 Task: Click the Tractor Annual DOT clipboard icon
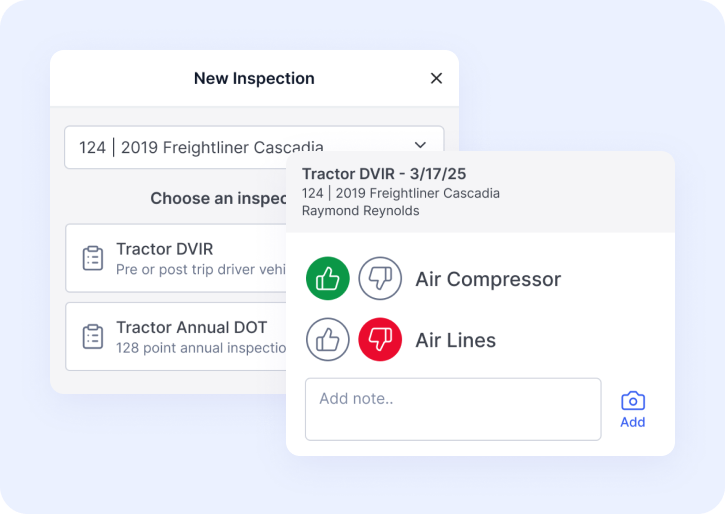tap(93, 336)
